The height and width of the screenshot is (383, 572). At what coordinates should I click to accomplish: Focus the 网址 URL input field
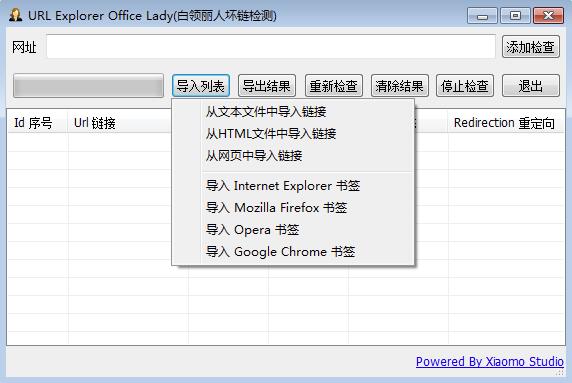[x=271, y=47]
